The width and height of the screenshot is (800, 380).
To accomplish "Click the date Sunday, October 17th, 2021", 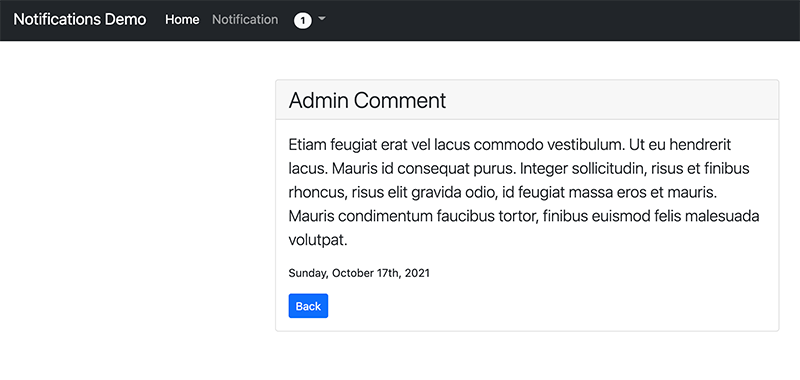I will coord(359,273).
